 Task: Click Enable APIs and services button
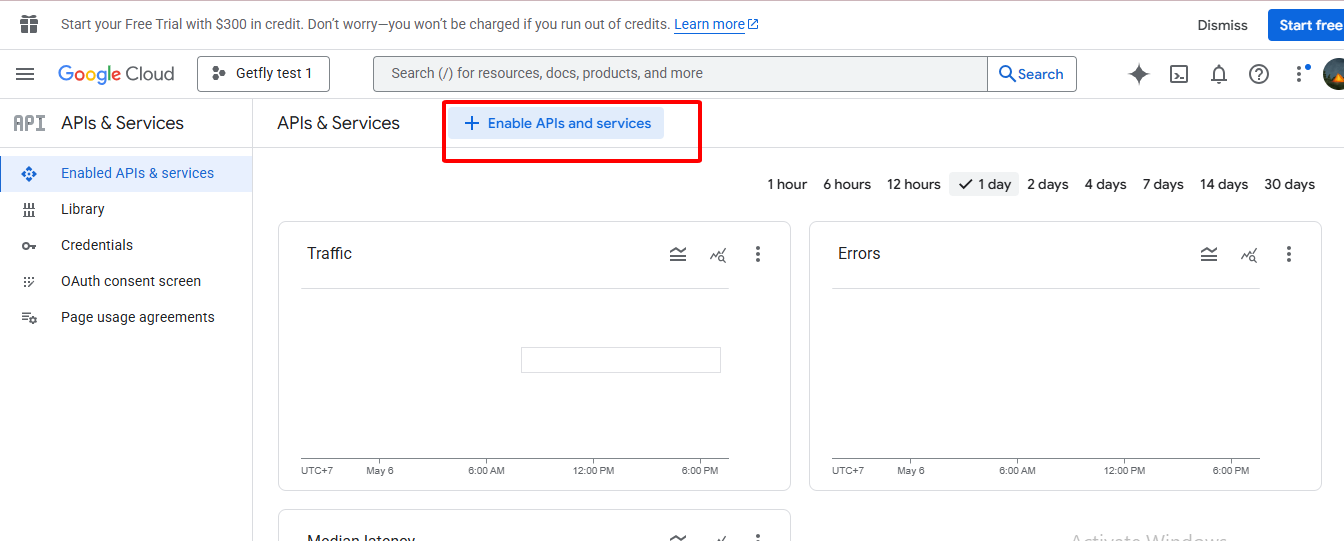click(x=556, y=124)
